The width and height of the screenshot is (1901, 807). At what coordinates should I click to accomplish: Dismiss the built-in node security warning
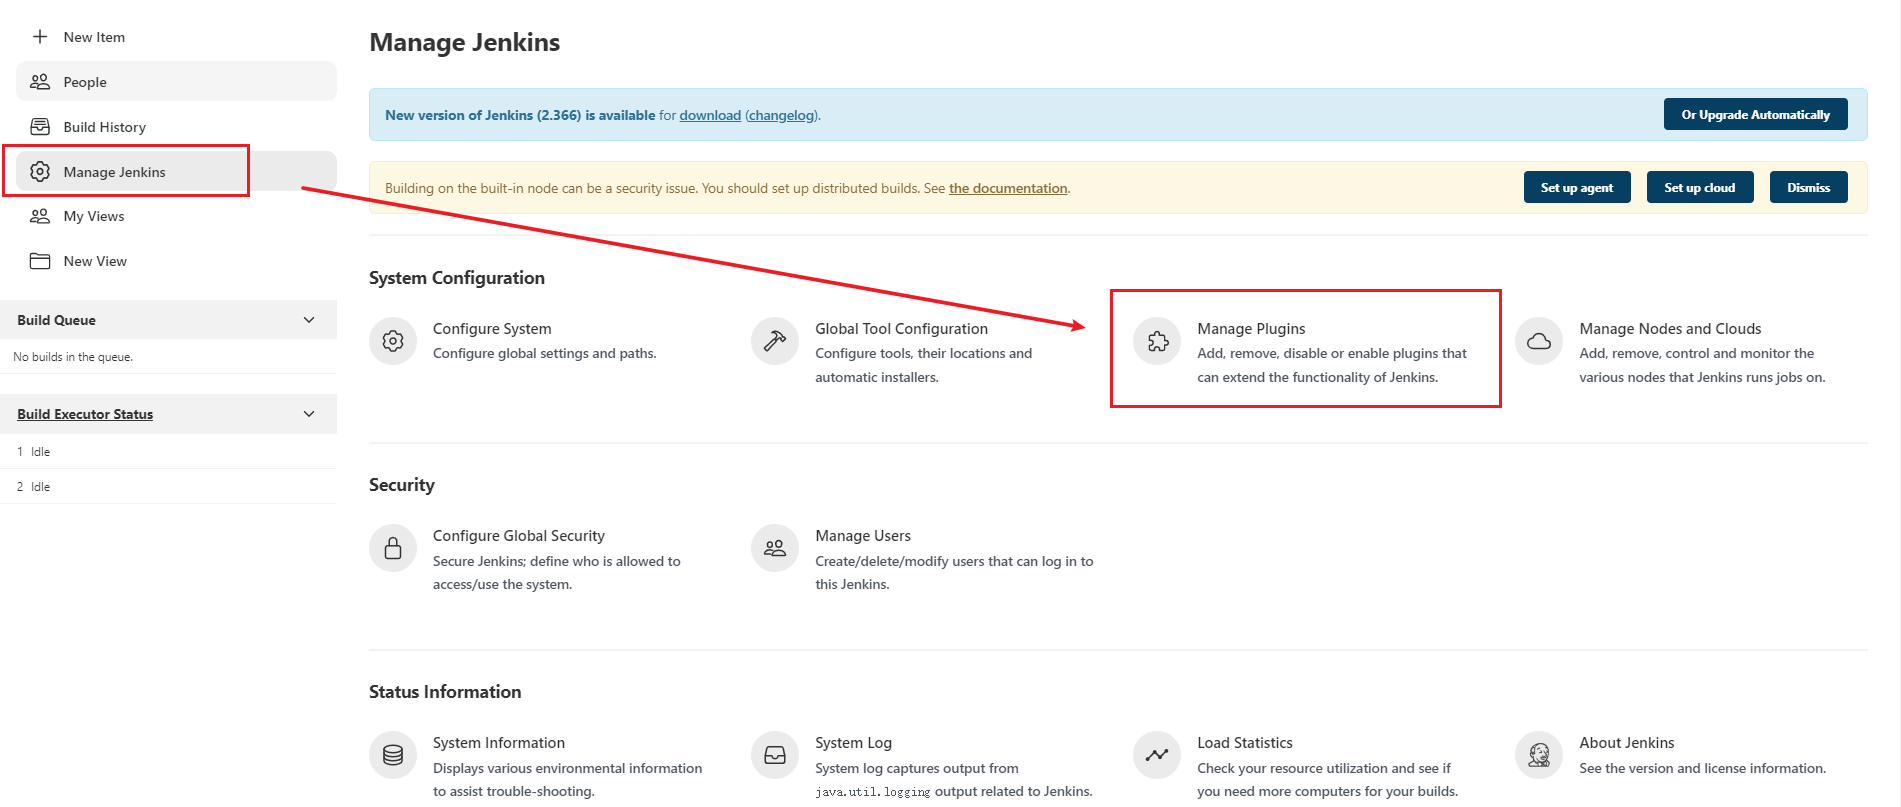[x=1808, y=187]
